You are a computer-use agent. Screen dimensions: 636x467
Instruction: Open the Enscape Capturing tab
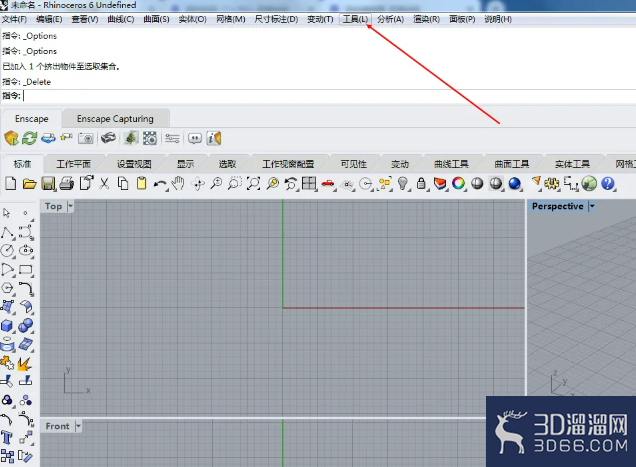coord(115,118)
